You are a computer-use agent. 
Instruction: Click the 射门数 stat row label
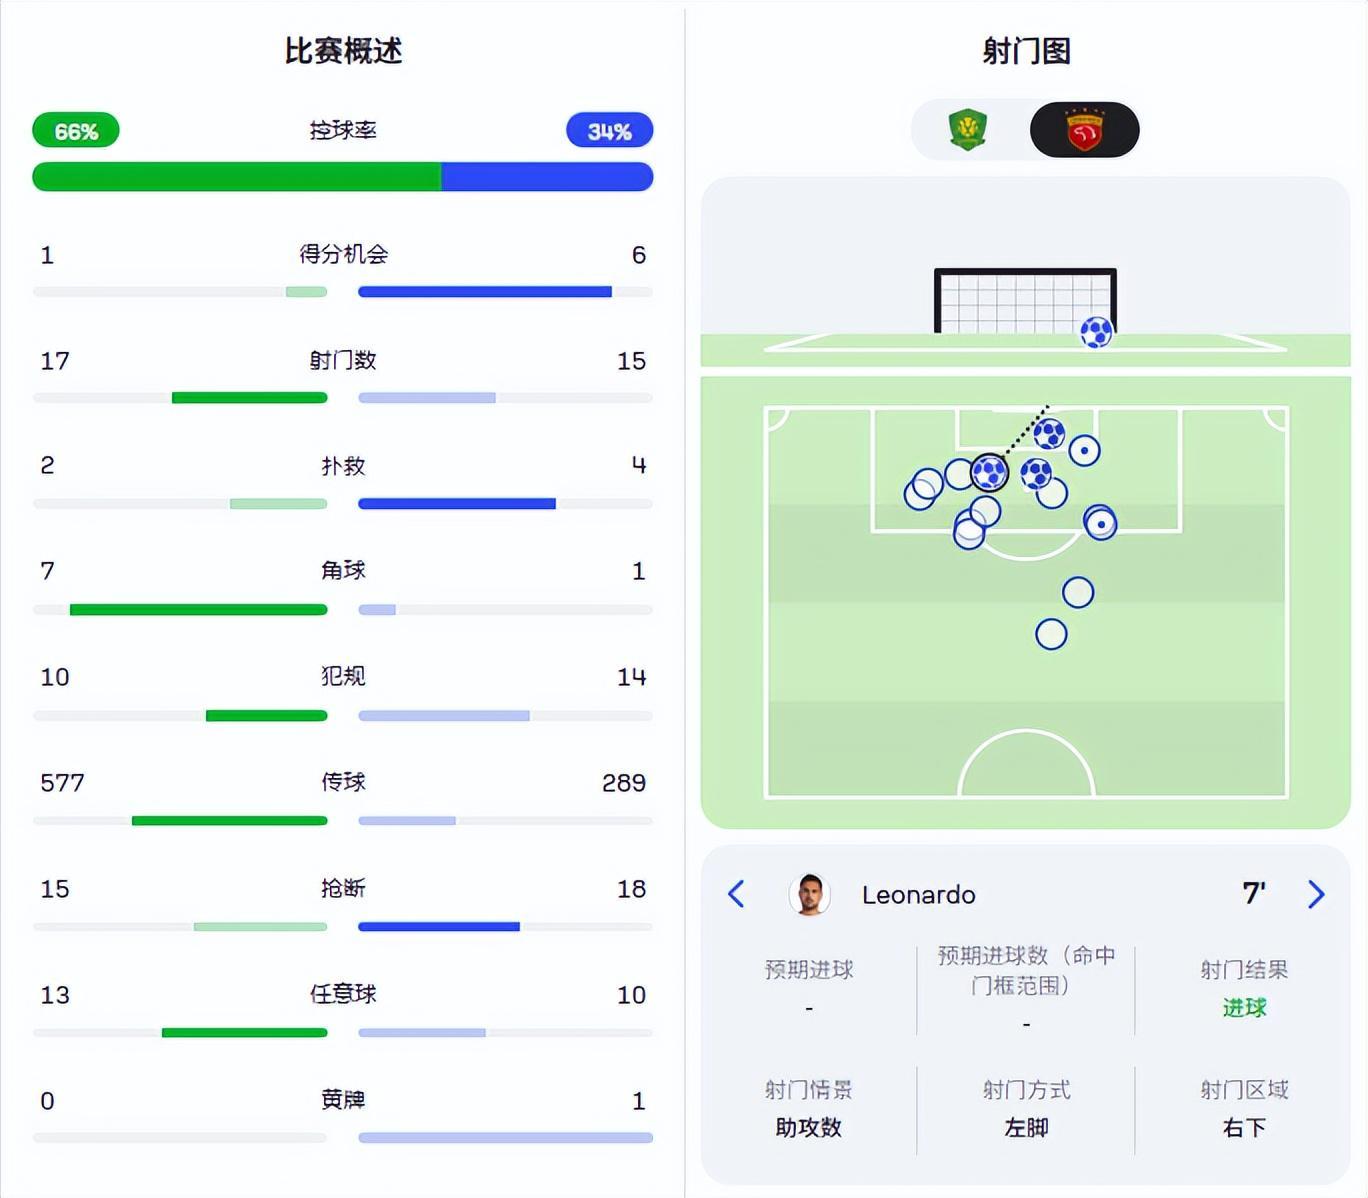343,360
